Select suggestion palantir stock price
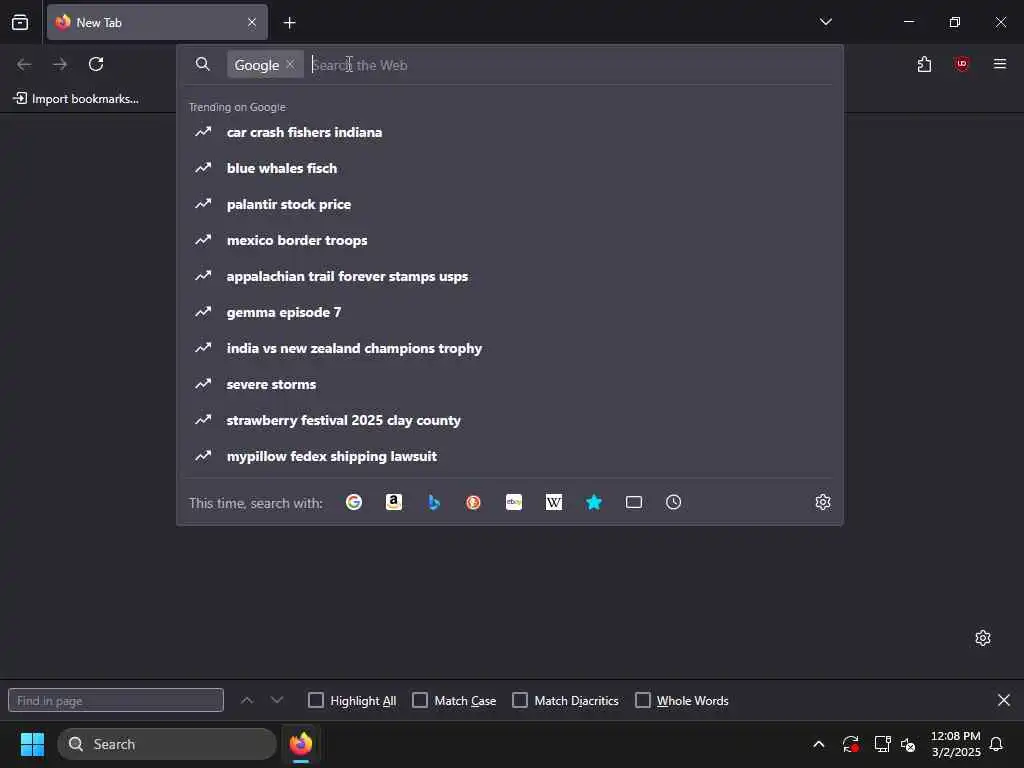Viewport: 1024px width, 768px height. click(x=509, y=204)
